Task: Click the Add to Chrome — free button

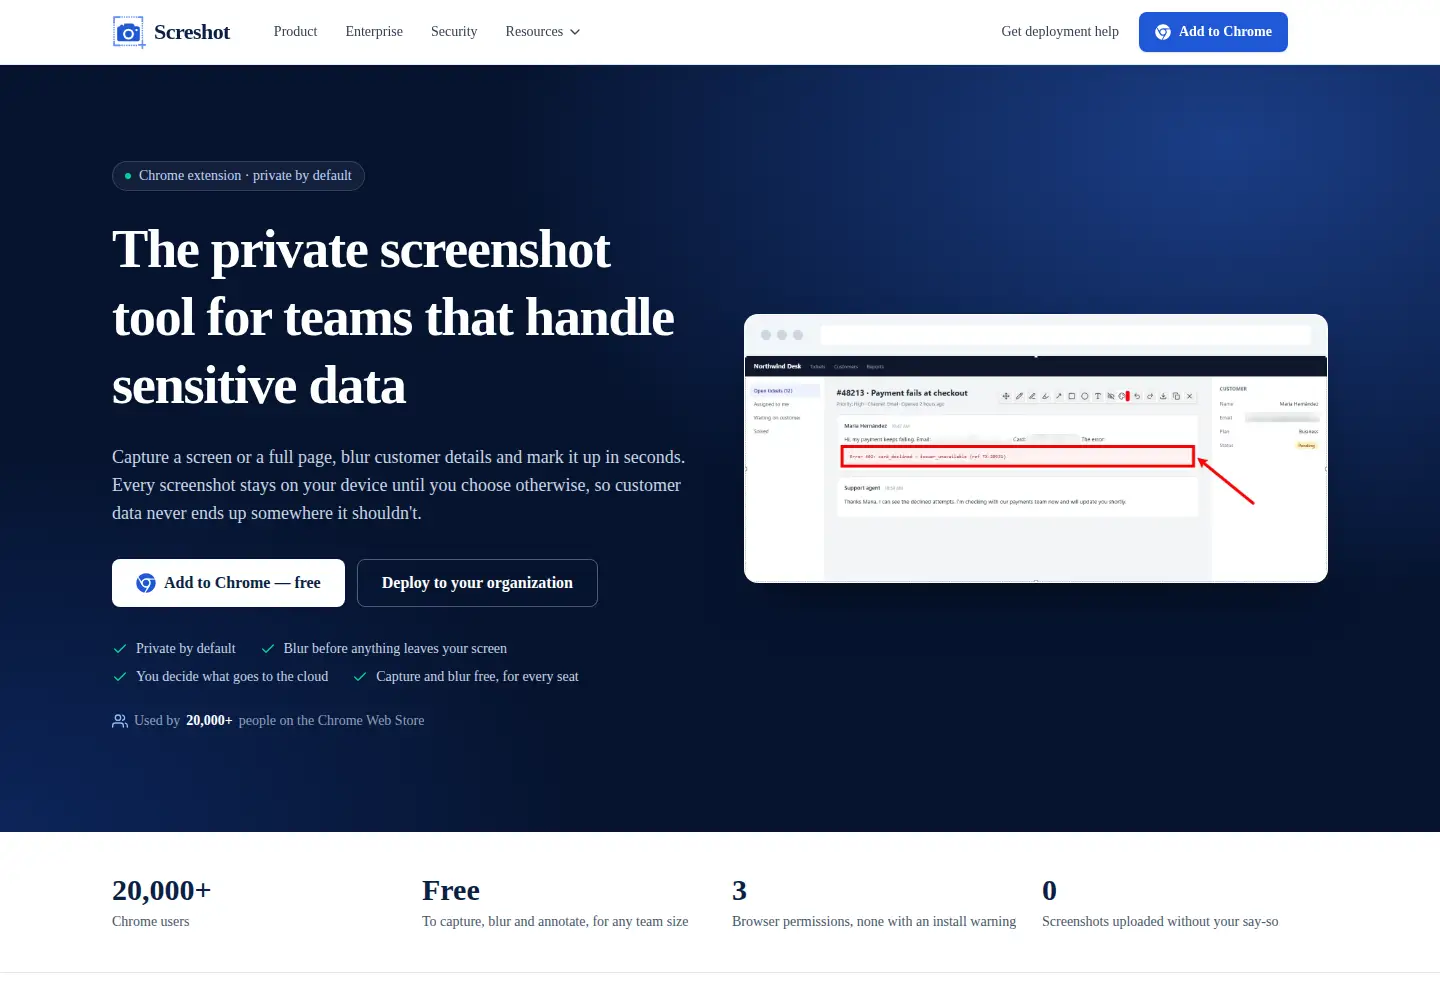Action: tap(228, 583)
